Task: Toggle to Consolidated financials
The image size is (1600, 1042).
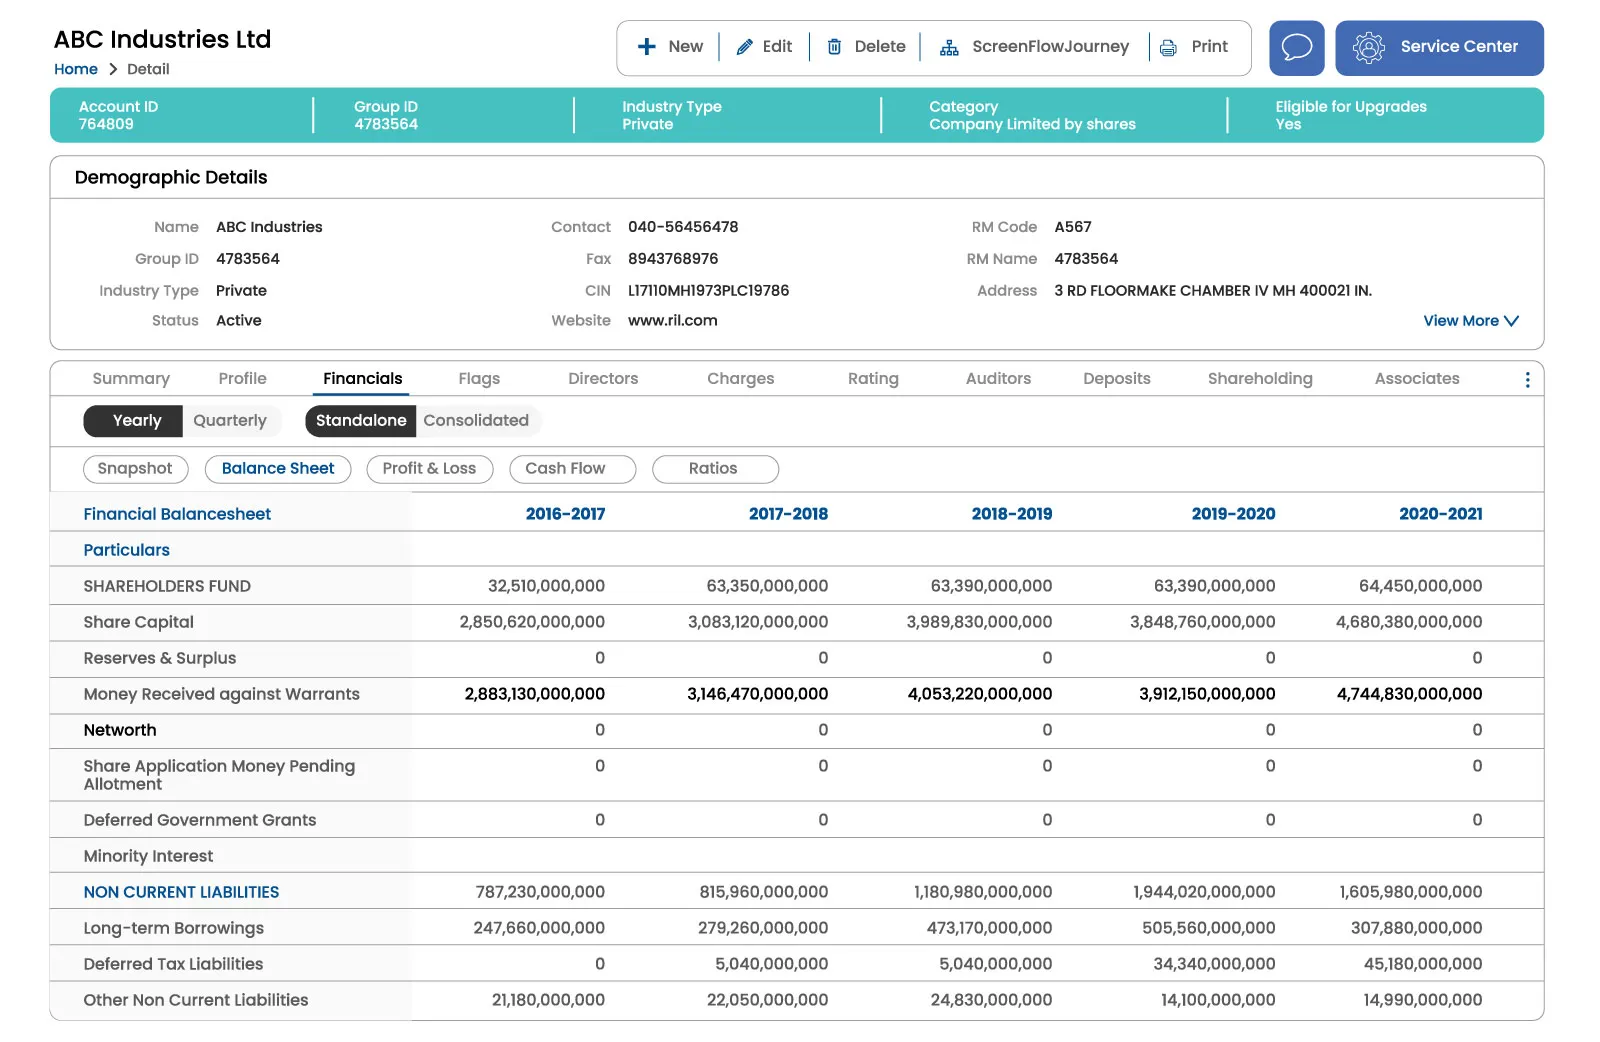Action: tap(476, 421)
